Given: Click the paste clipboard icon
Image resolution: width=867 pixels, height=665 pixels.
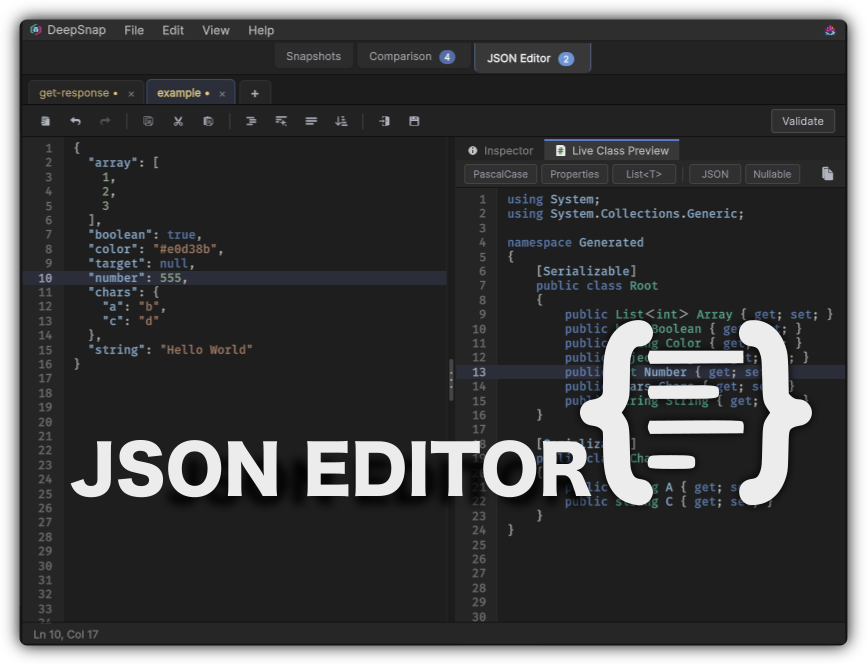Looking at the screenshot, I should pyautogui.click(x=208, y=121).
